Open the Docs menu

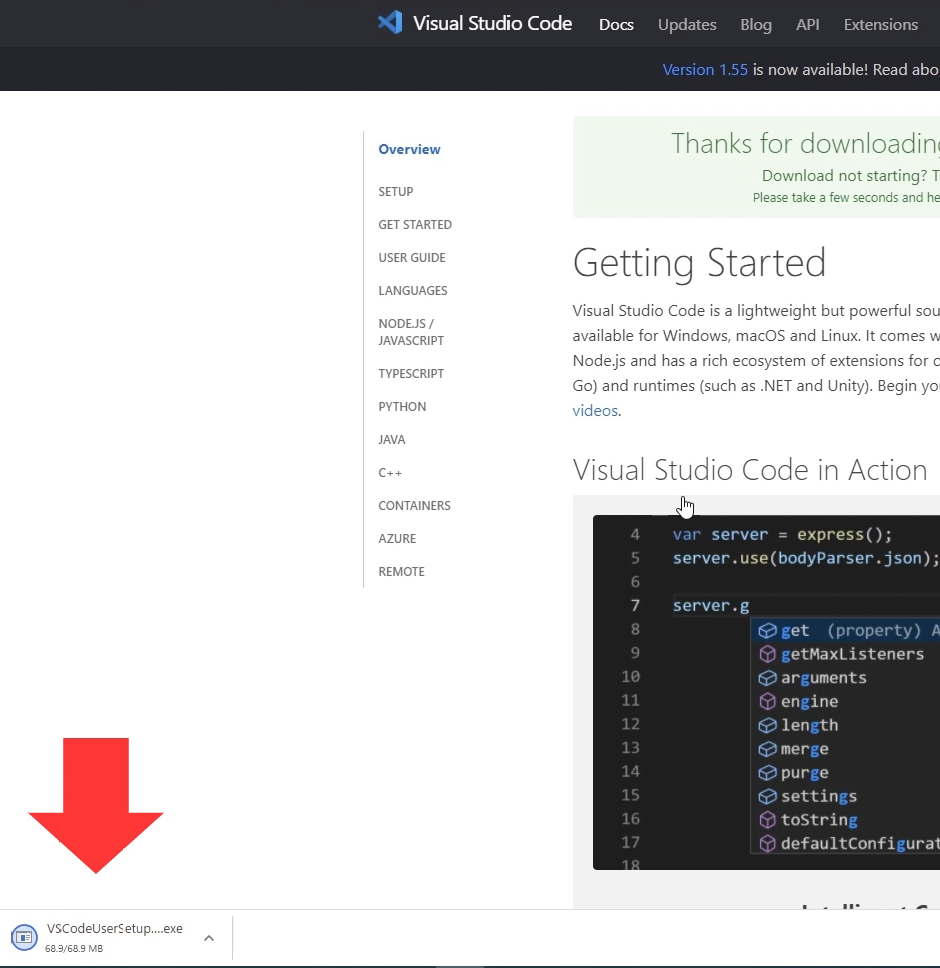coord(616,24)
